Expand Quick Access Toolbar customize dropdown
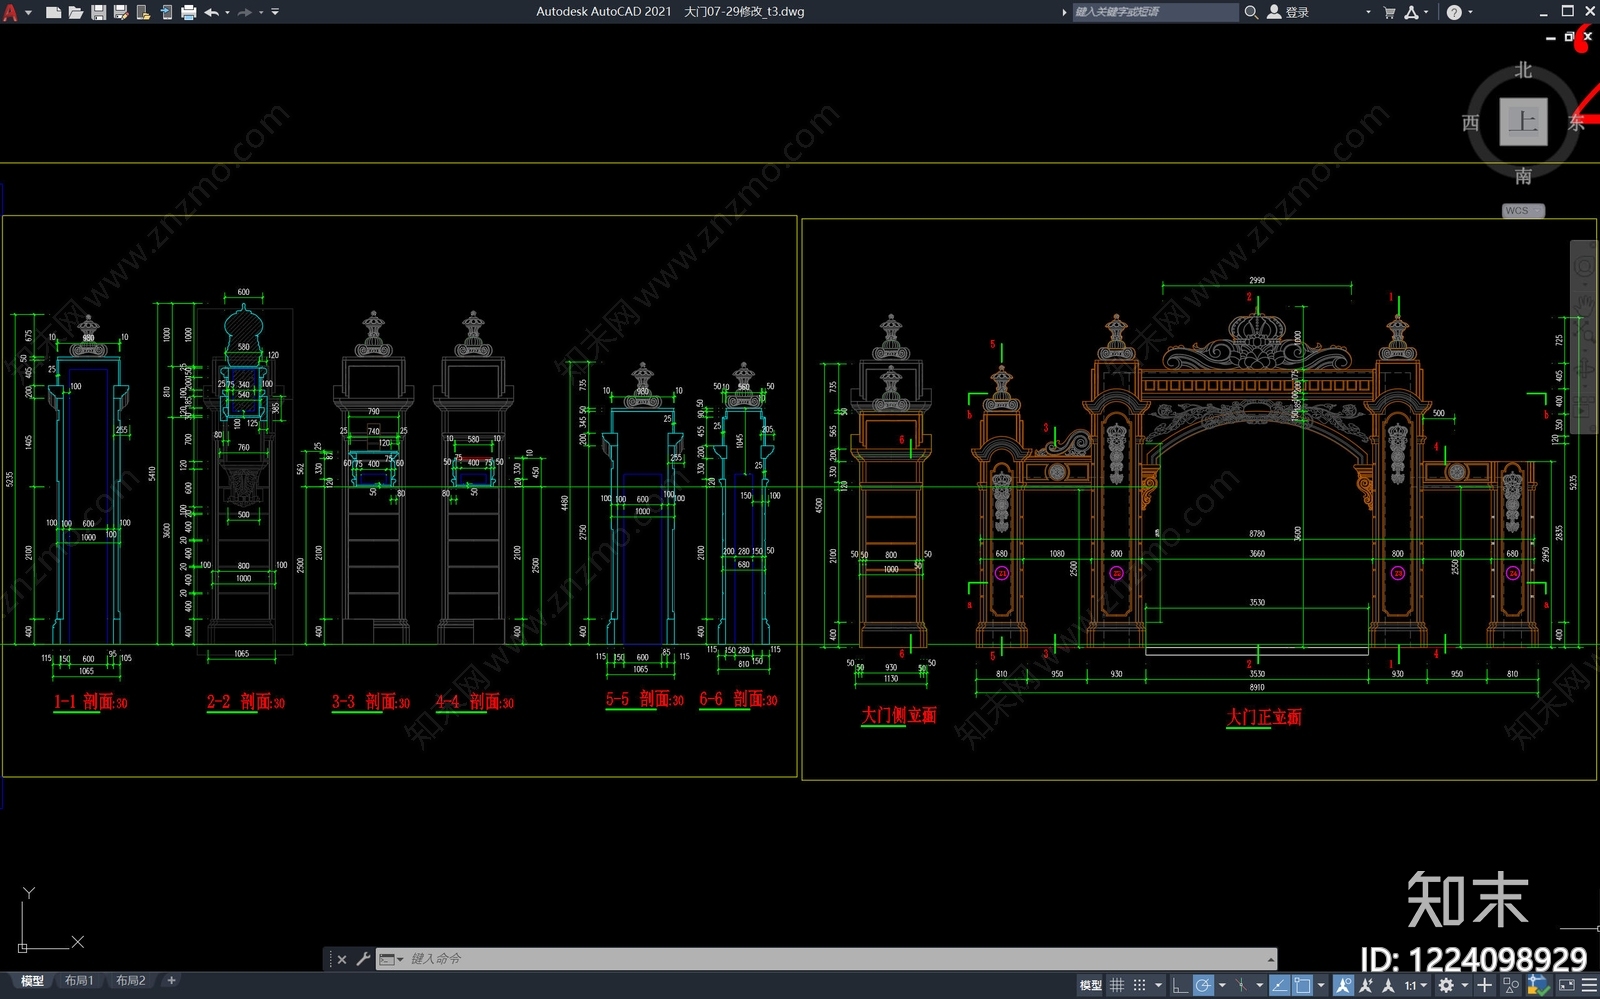The width and height of the screenshot is (1600, 999). point(275,12)
